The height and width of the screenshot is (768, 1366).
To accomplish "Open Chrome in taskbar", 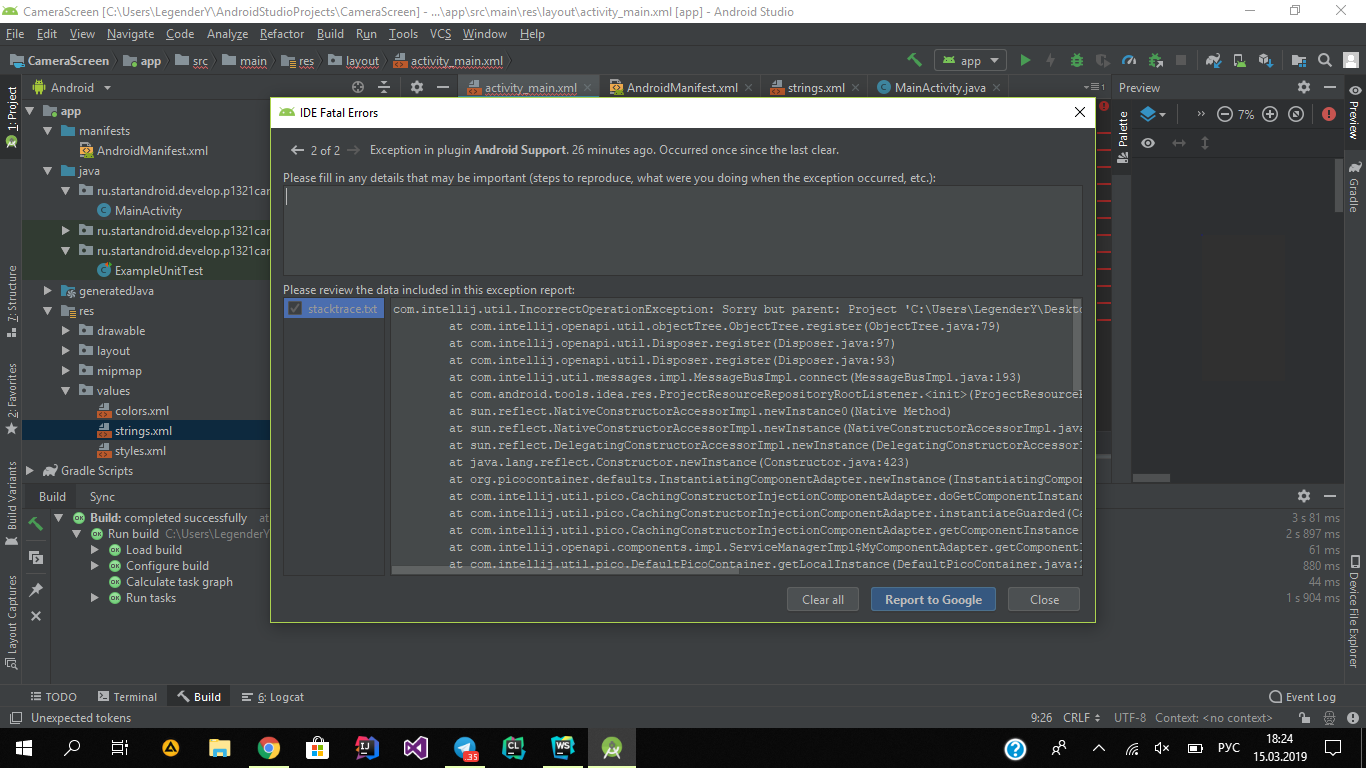I will [269, 748].
